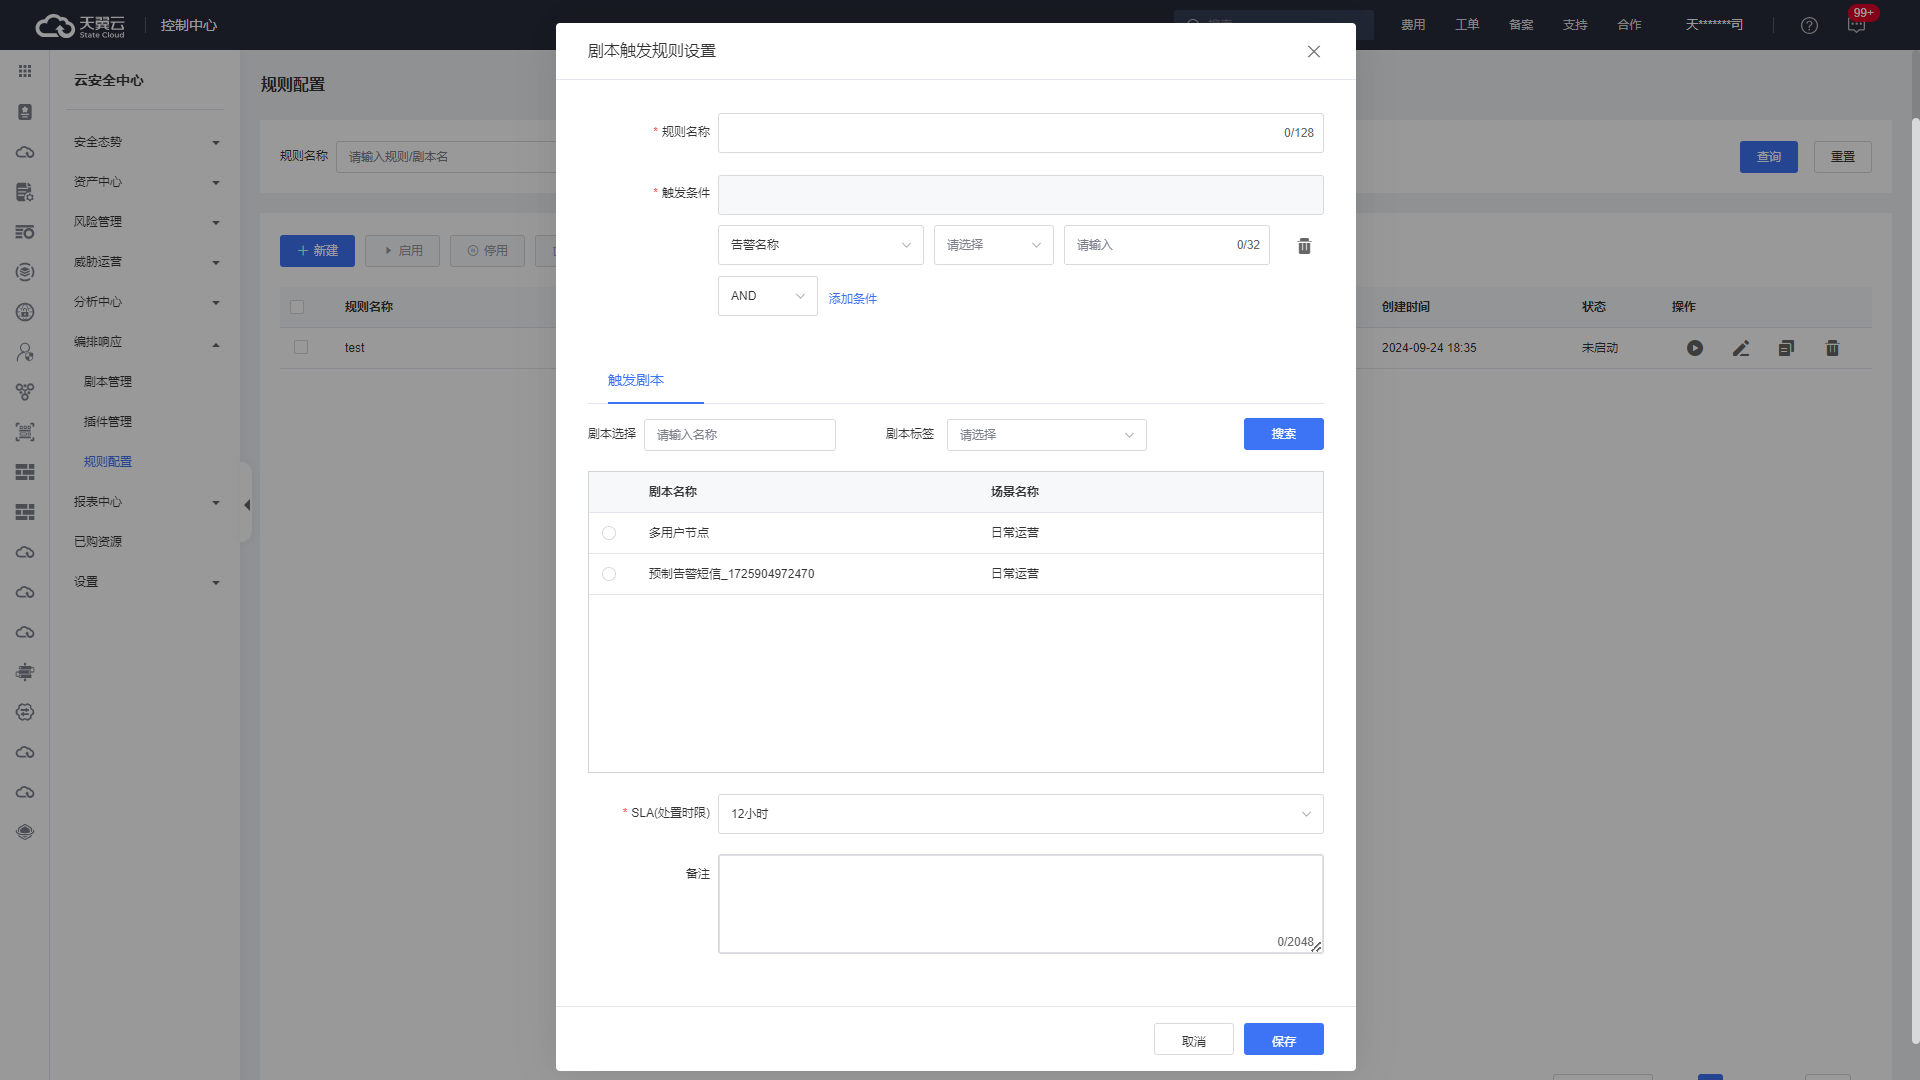The image size is (1920, 1080).
Task: Click the 取消 button
Action: coord(1194,1040)
